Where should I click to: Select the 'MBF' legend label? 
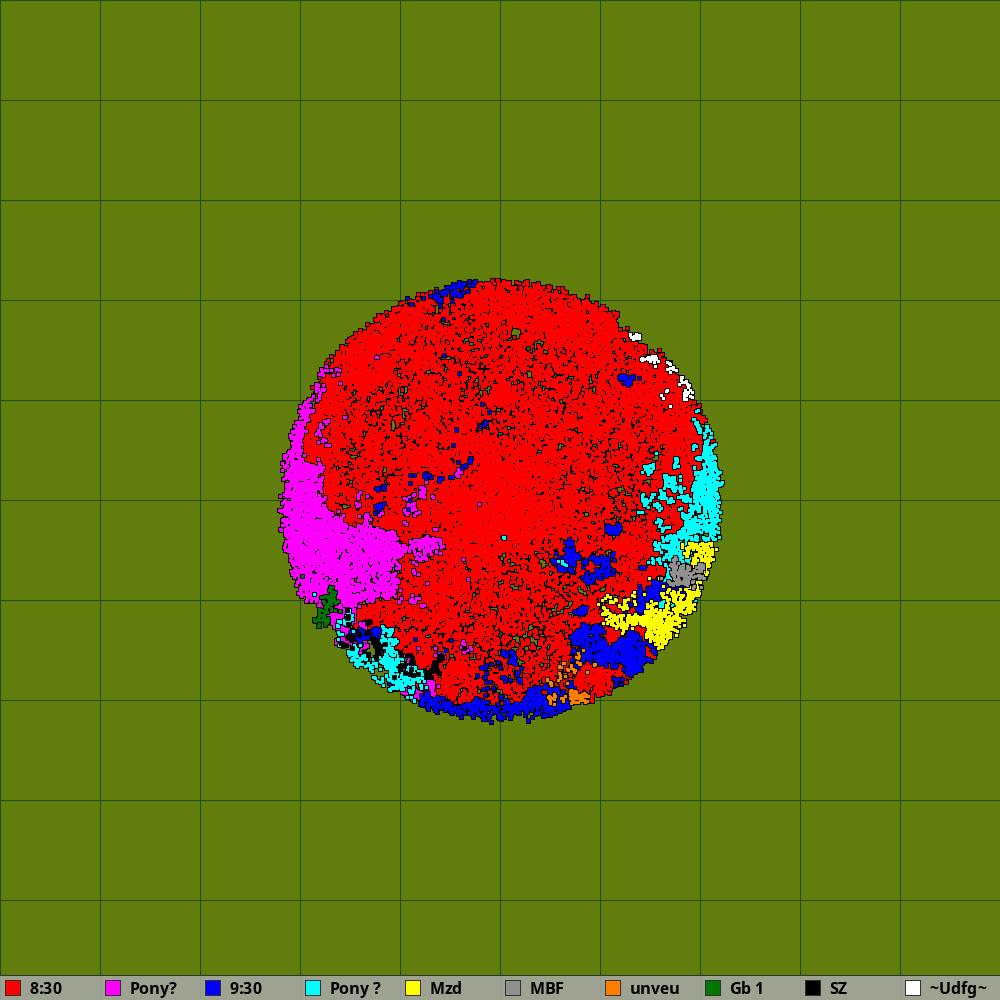(547, 988)
